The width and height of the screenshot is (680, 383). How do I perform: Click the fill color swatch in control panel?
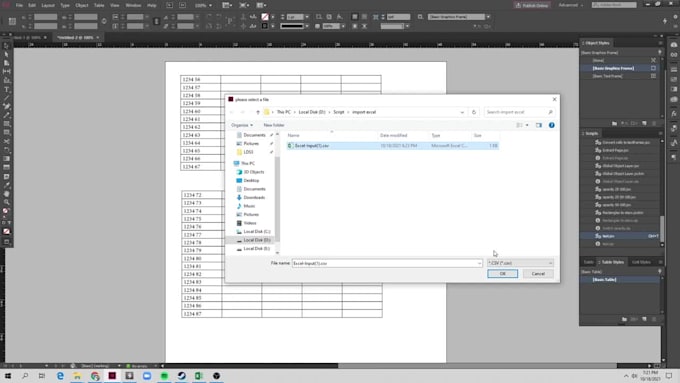coord(265,17)
